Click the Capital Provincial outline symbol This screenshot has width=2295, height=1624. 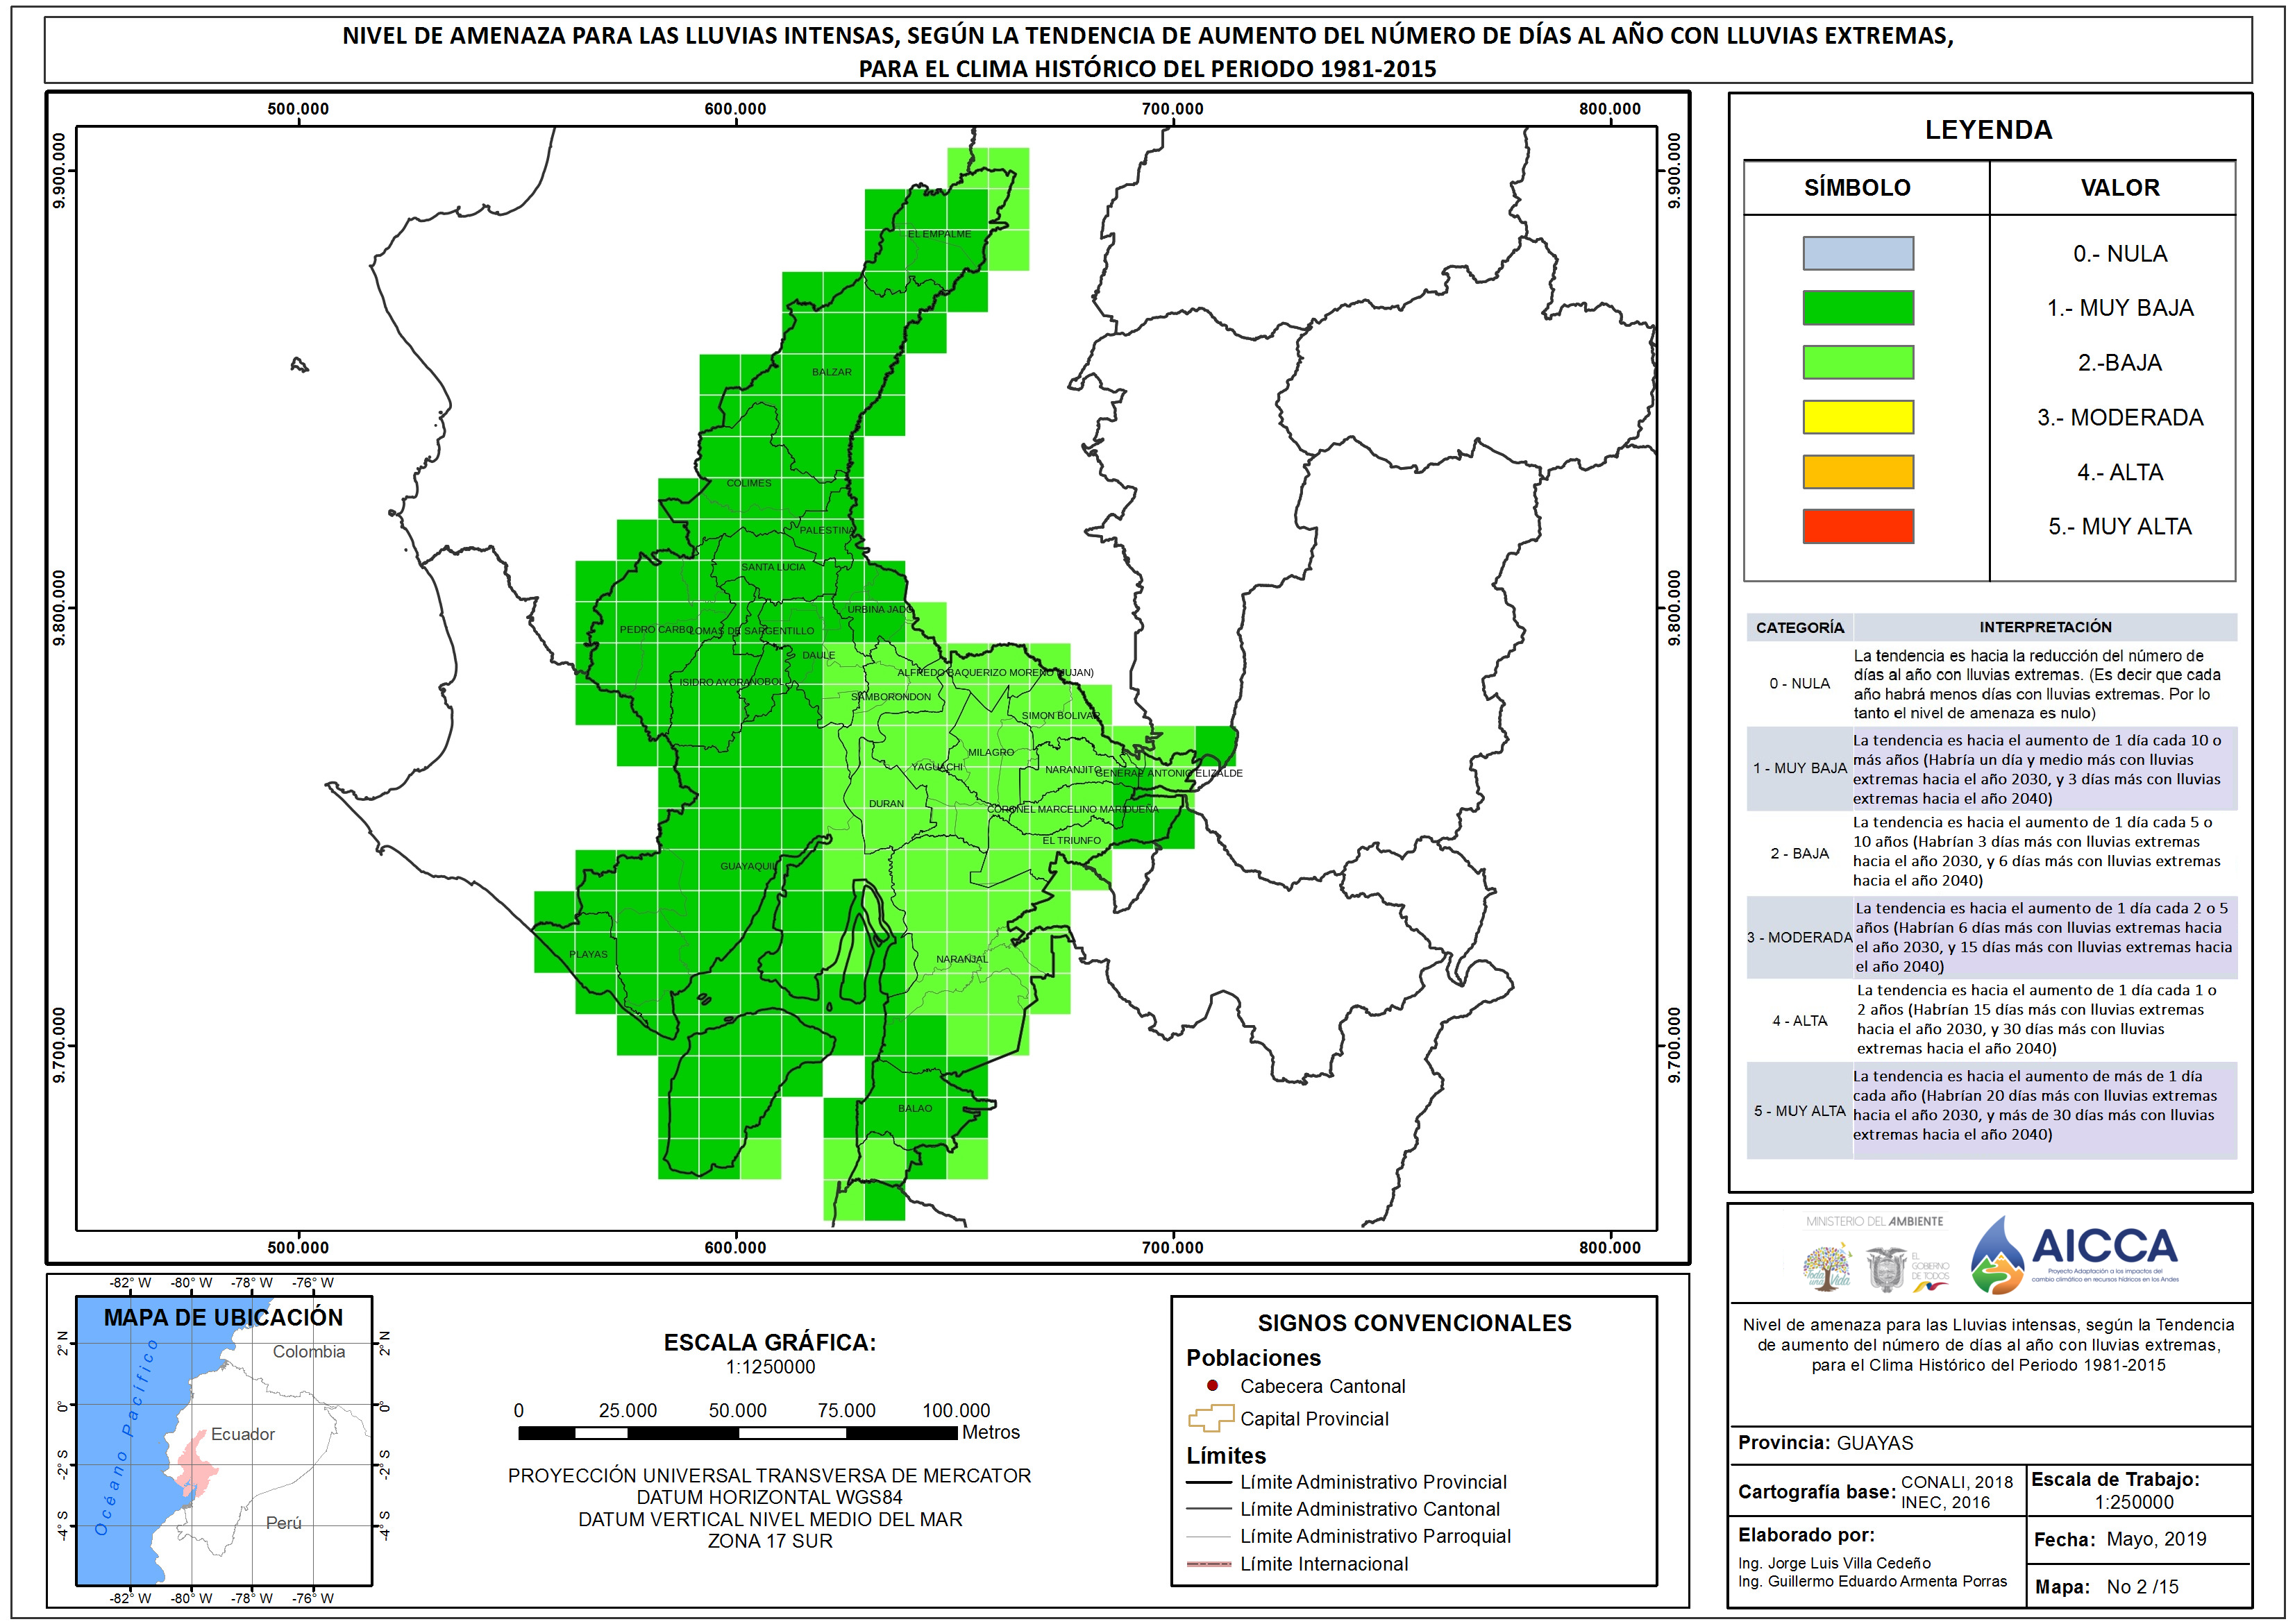click(x=1210, y=1418)
